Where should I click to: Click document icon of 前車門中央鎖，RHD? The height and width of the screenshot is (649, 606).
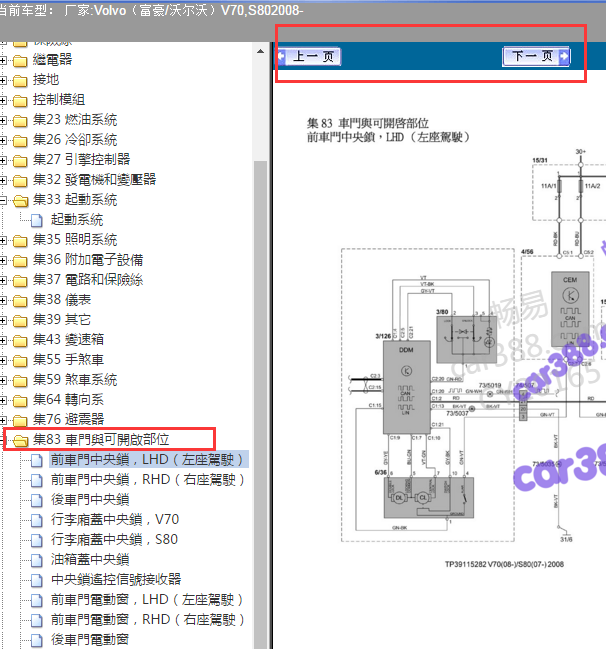[37, 481]
